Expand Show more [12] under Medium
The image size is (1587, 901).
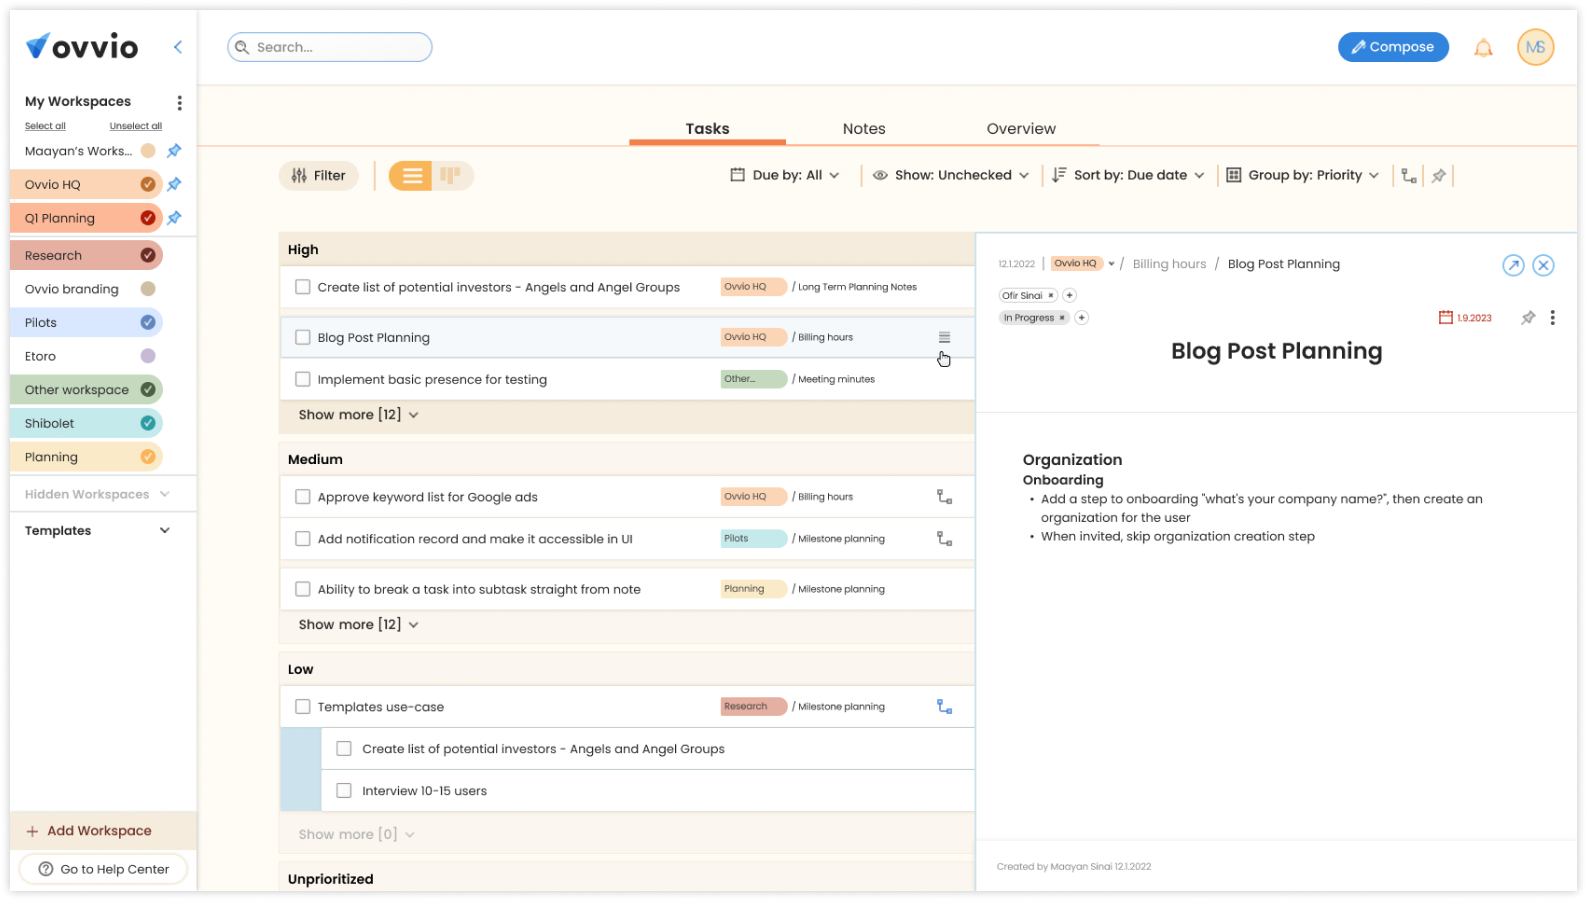(358, 625)
